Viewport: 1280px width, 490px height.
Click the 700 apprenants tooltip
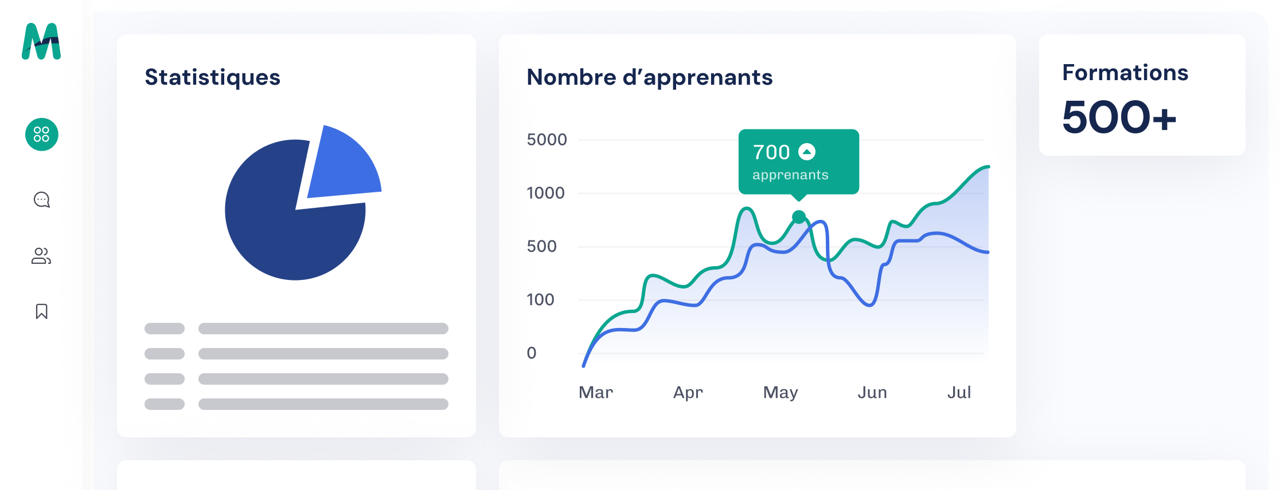(x=797, y=162)
